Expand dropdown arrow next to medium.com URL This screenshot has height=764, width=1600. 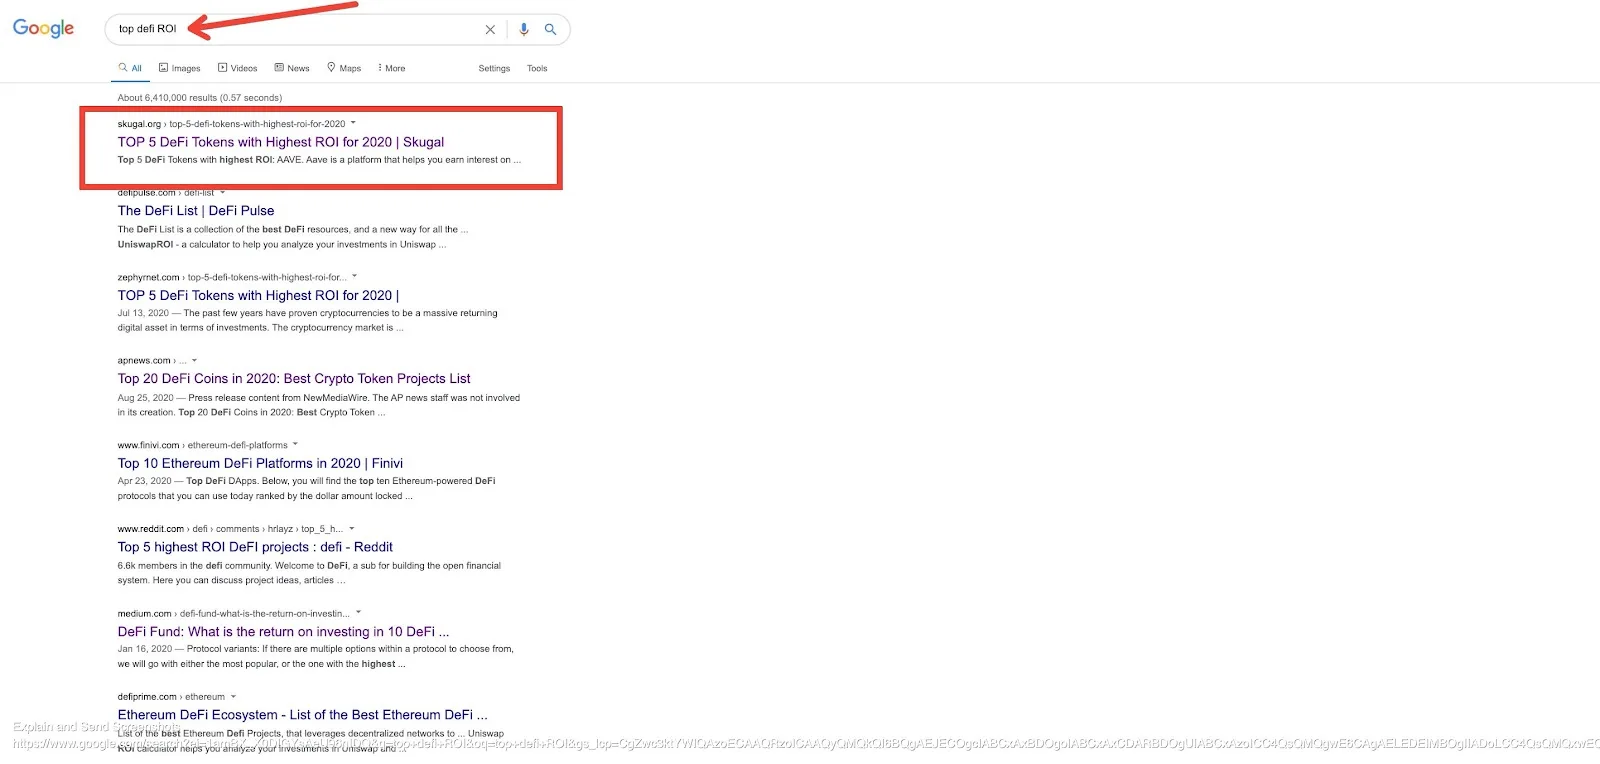click(359, 612)
